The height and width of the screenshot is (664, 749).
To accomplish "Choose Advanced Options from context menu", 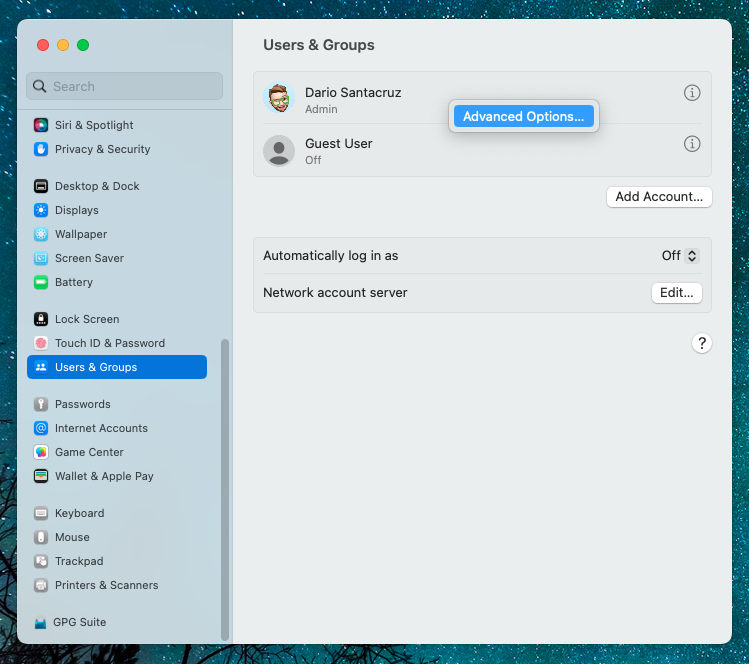I will coord(524,117).
